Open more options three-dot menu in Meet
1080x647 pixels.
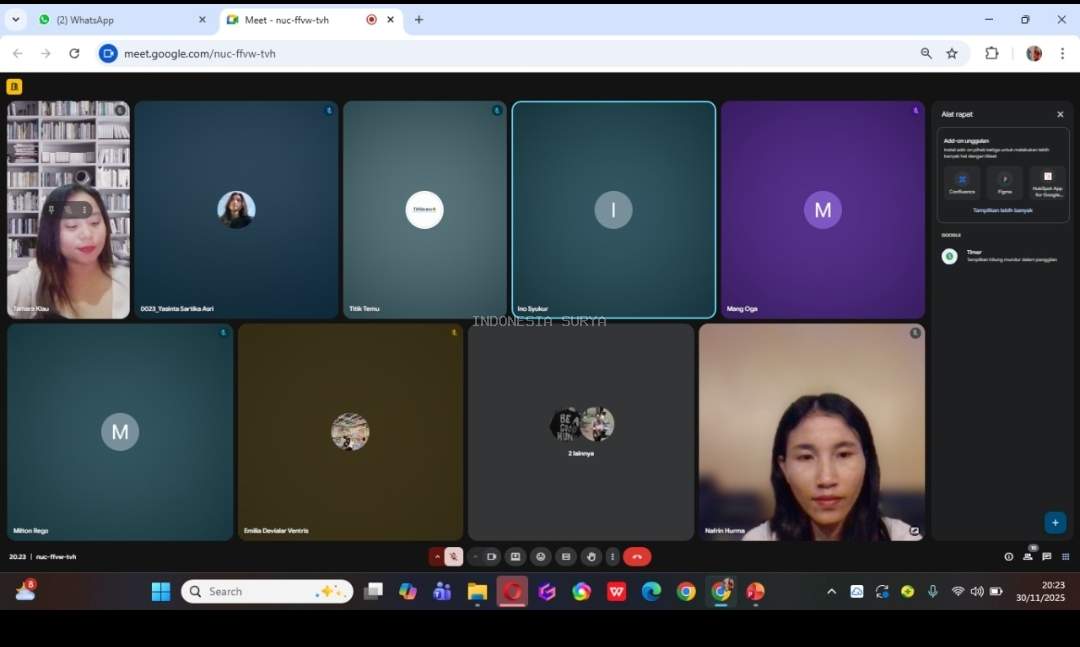(x=612, y=557)
